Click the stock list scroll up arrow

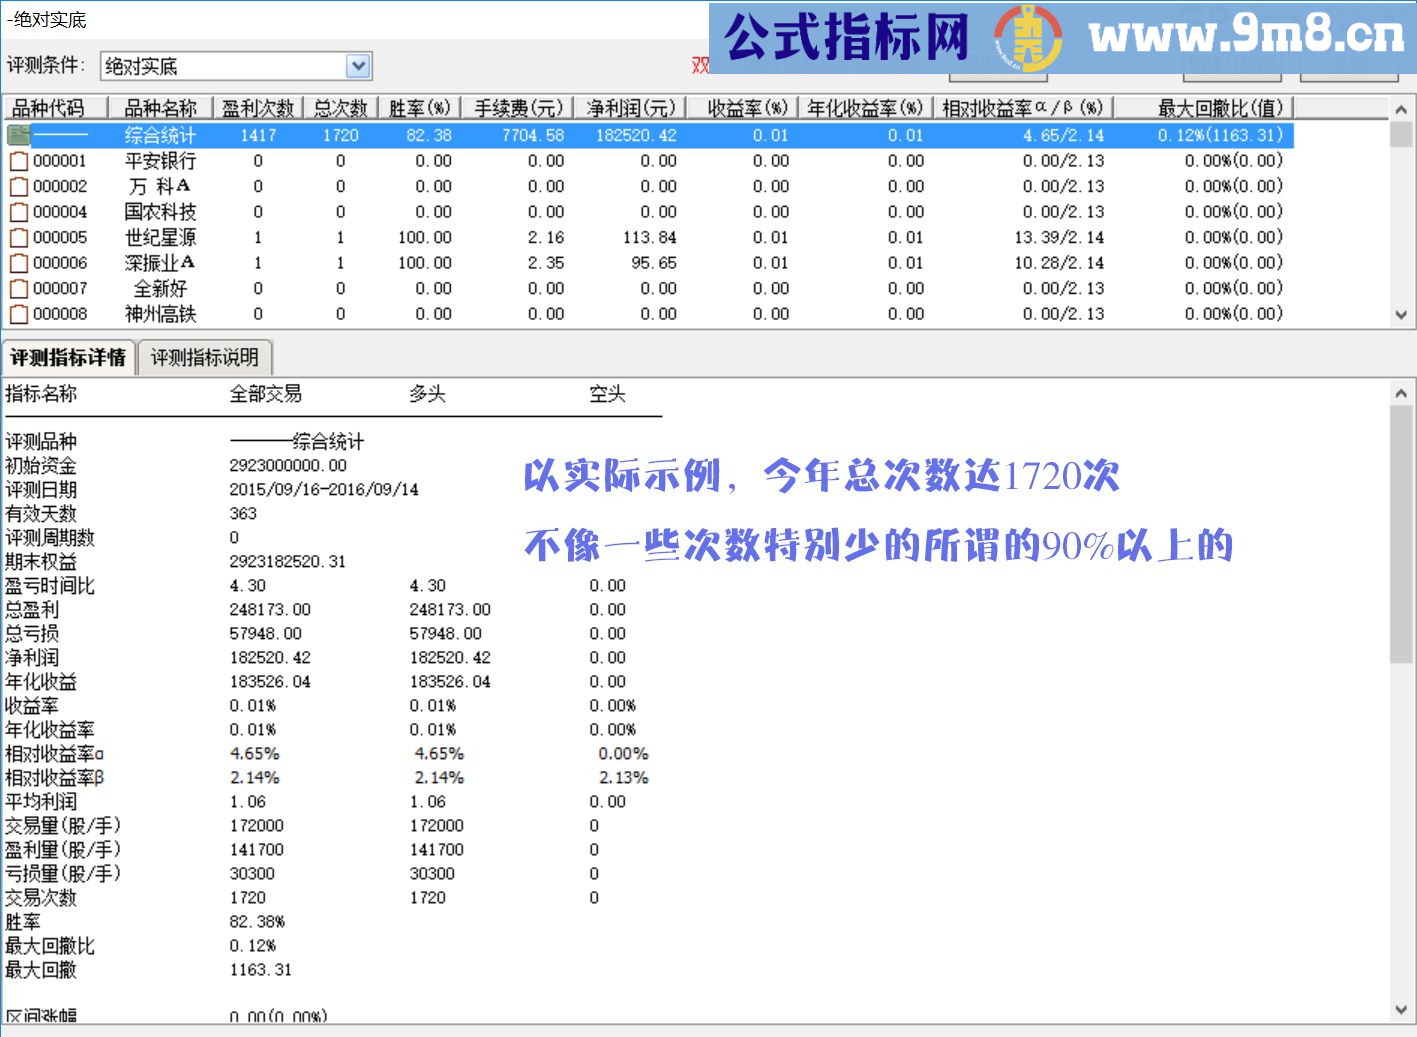pos(1401,110)
